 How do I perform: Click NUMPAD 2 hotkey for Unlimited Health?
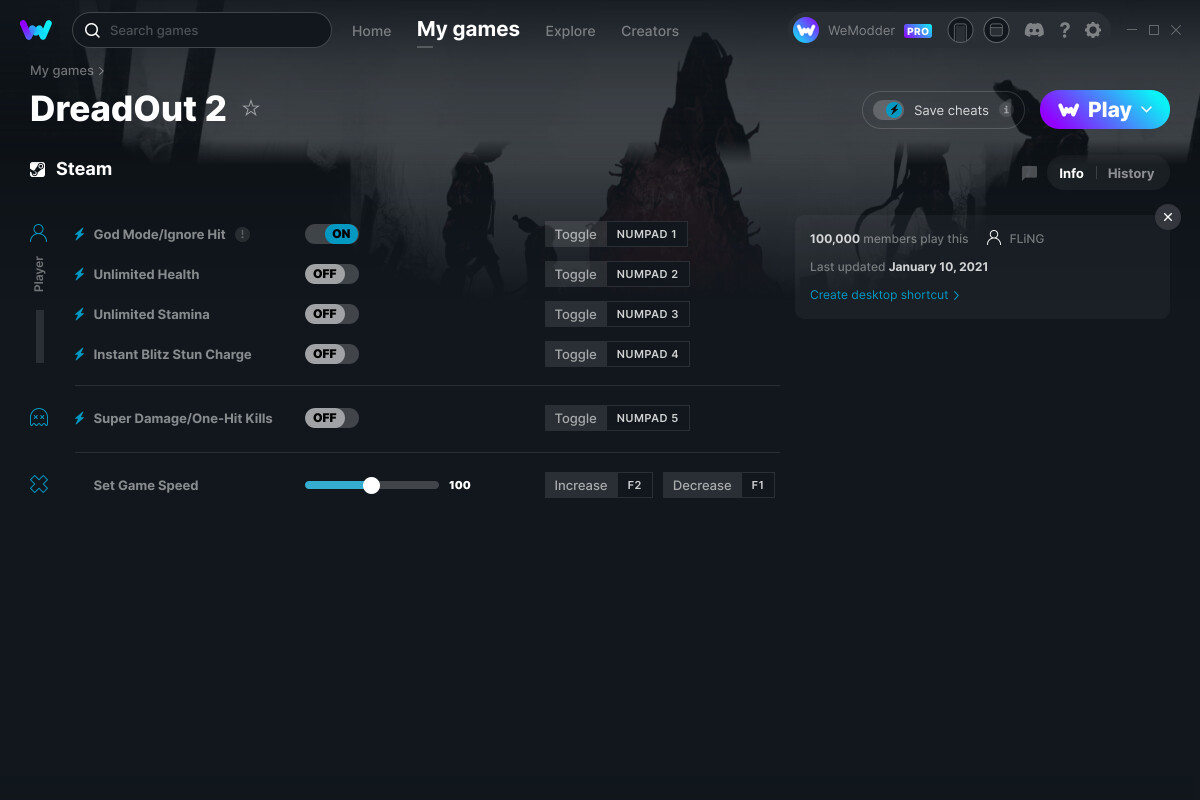coord(647,274)
